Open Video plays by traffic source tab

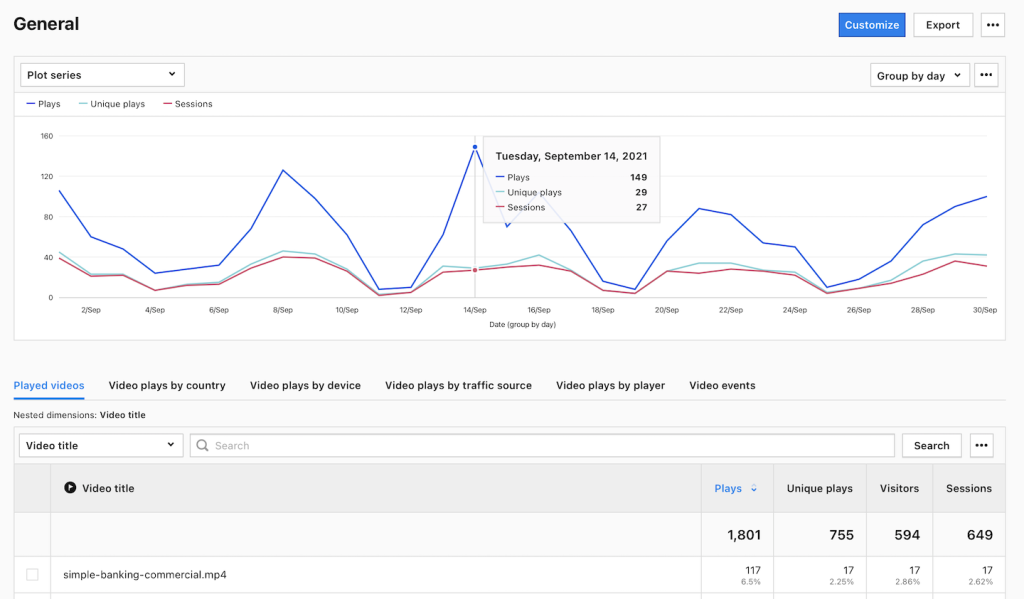[x=458, y=385]
